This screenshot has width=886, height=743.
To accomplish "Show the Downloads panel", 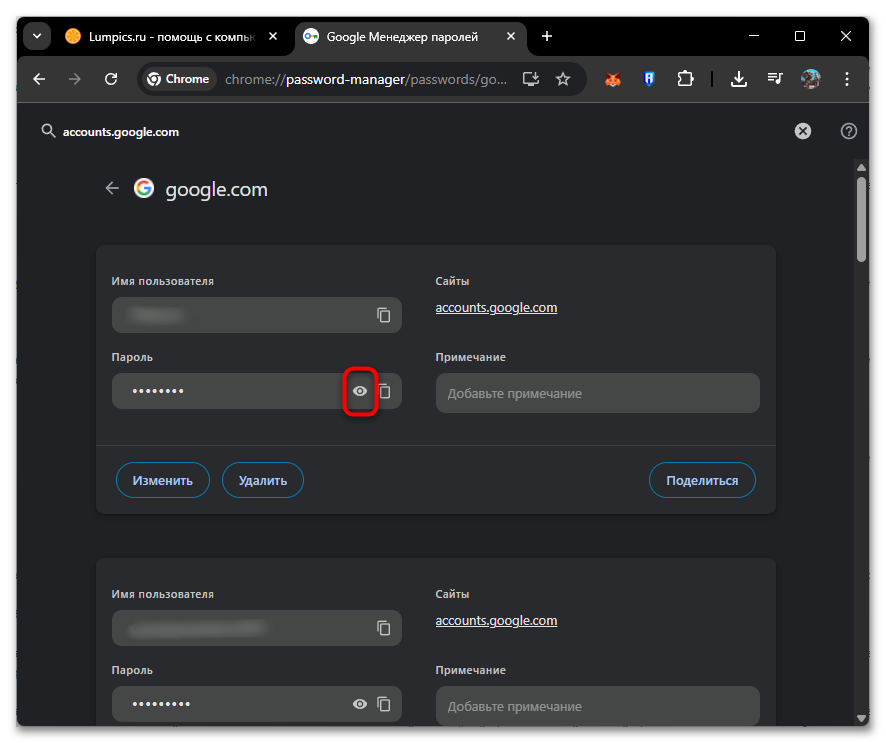I will [739, 79].
